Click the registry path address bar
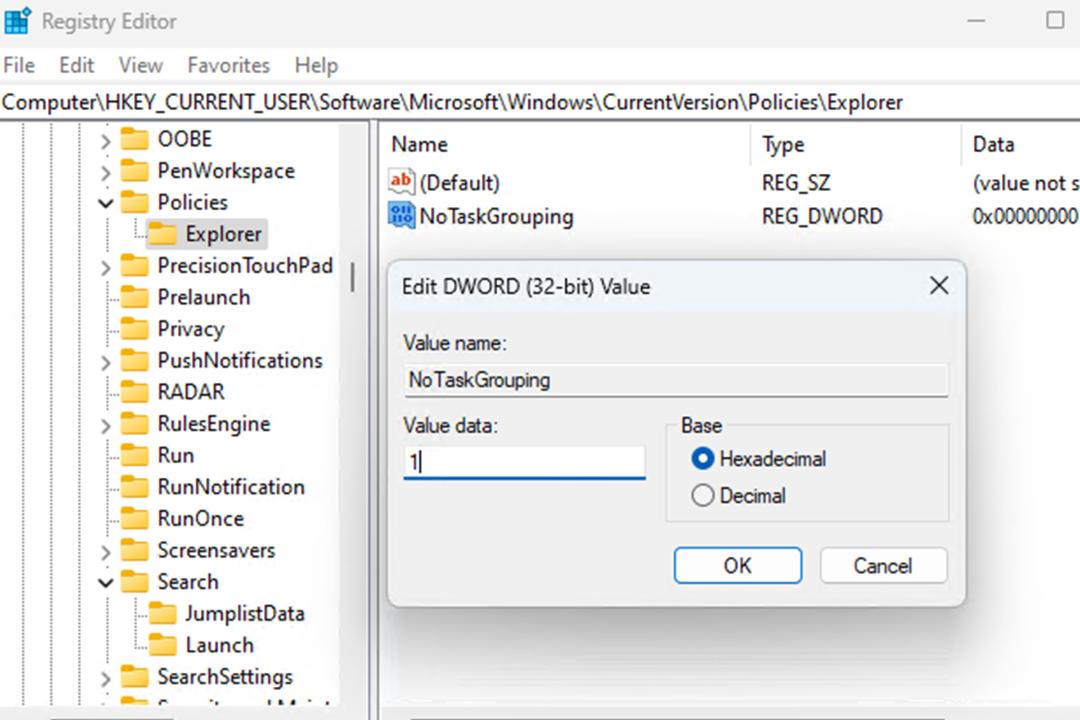Image resolution: width=1080 pixels, height=720 pixels. tap(540, 103)
